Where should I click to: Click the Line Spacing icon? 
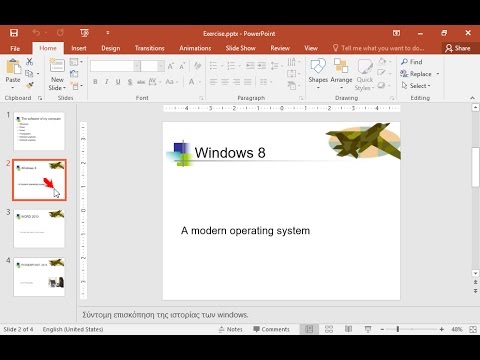click(275, 66)
